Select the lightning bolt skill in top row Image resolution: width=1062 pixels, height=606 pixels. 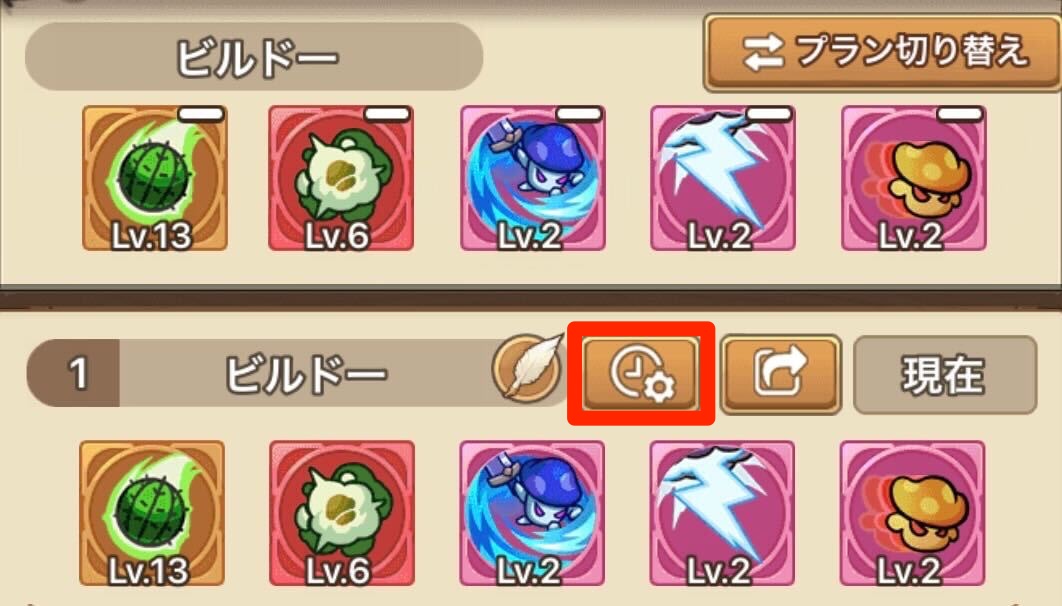[x=723, y=178]
